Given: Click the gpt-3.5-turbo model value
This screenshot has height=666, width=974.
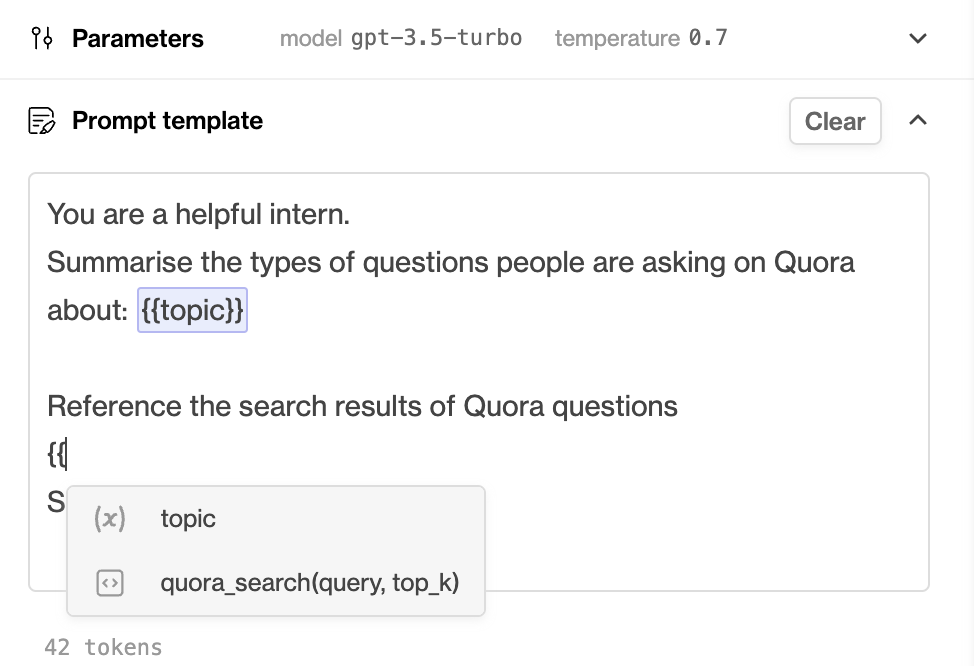Looking at the screenshot, I should pos(437,39).
